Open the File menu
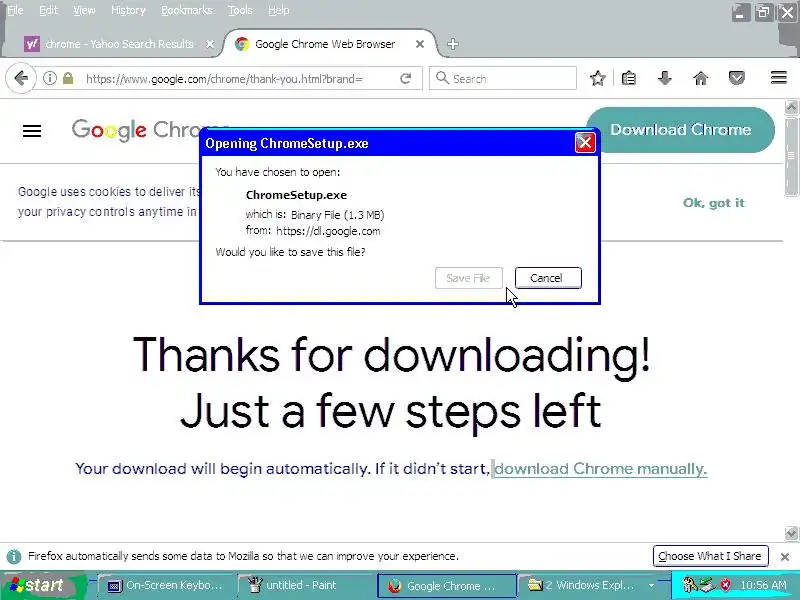 tap(15, 10)
